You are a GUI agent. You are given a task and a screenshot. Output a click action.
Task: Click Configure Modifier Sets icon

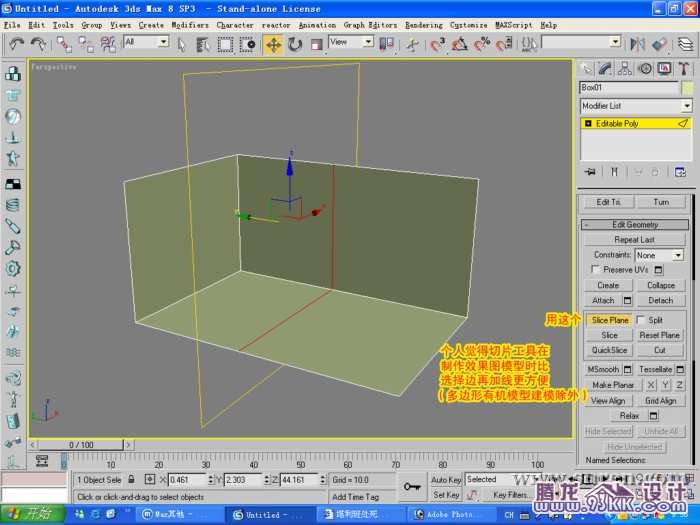(680, 172)
